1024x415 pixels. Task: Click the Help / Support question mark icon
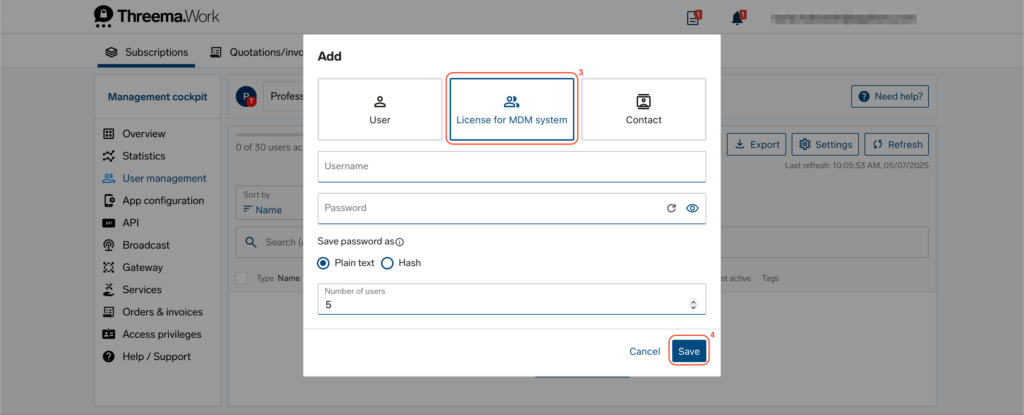(x=108, y=356)
